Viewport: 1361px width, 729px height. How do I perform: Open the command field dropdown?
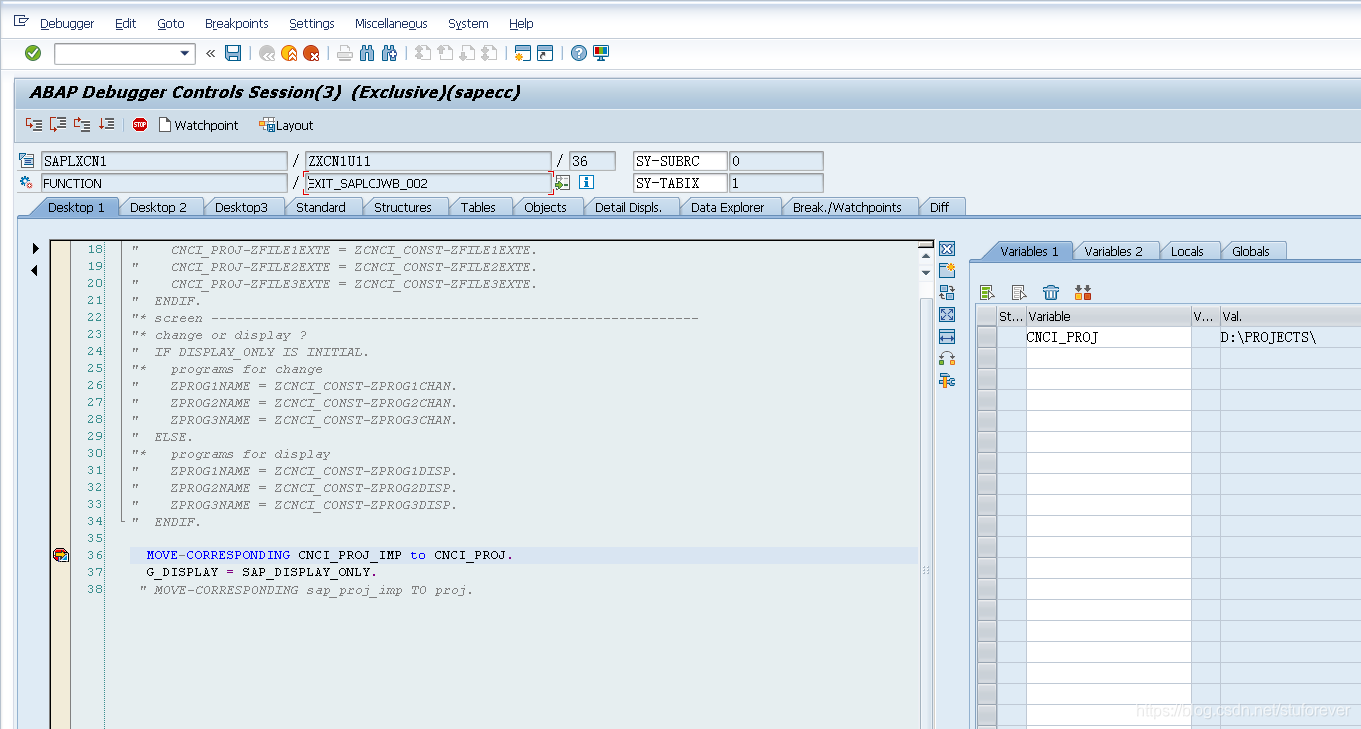[185, 54]
